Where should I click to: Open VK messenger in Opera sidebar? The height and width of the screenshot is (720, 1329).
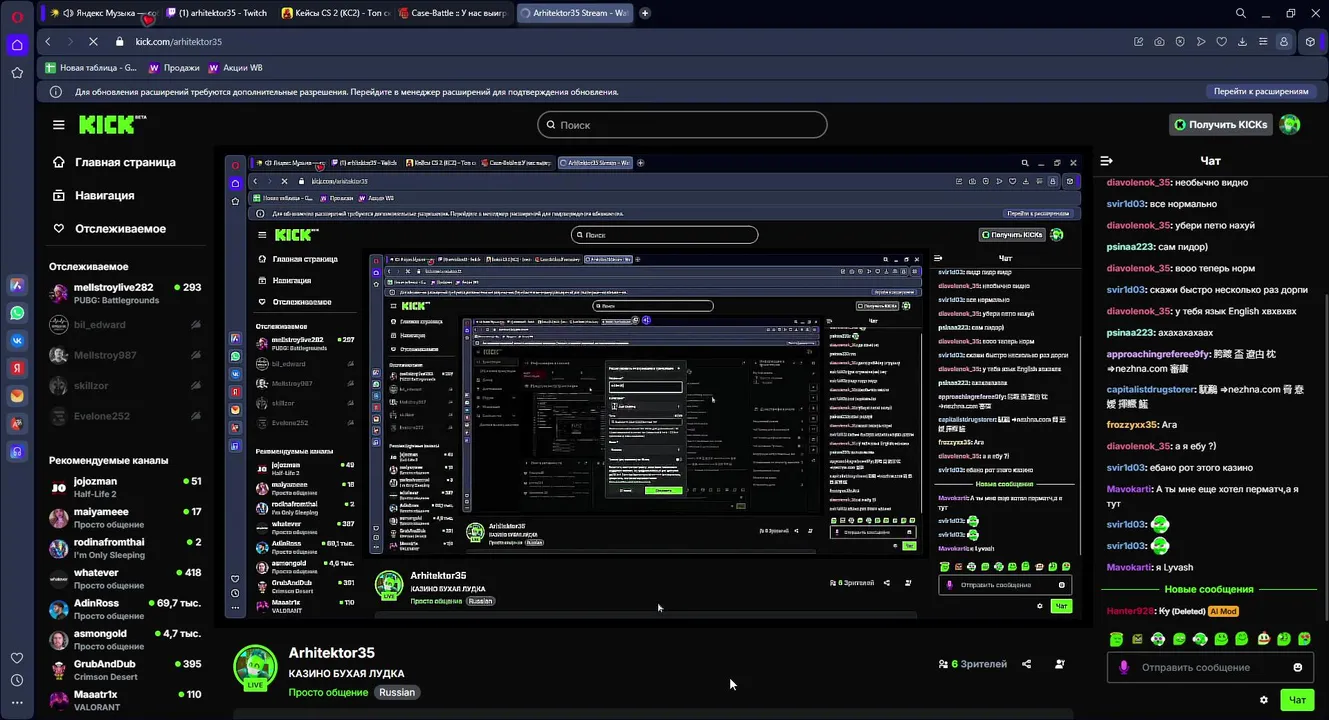click(17, 340)
